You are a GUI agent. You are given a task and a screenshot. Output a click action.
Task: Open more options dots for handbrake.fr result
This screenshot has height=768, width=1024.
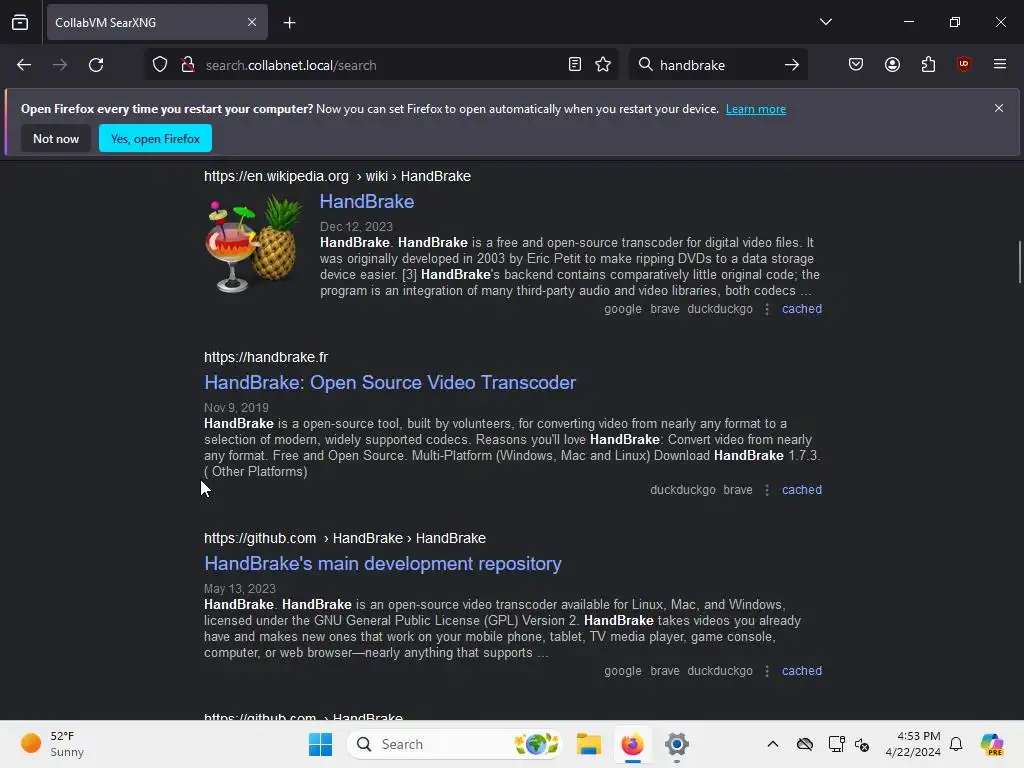click(767, 490)
